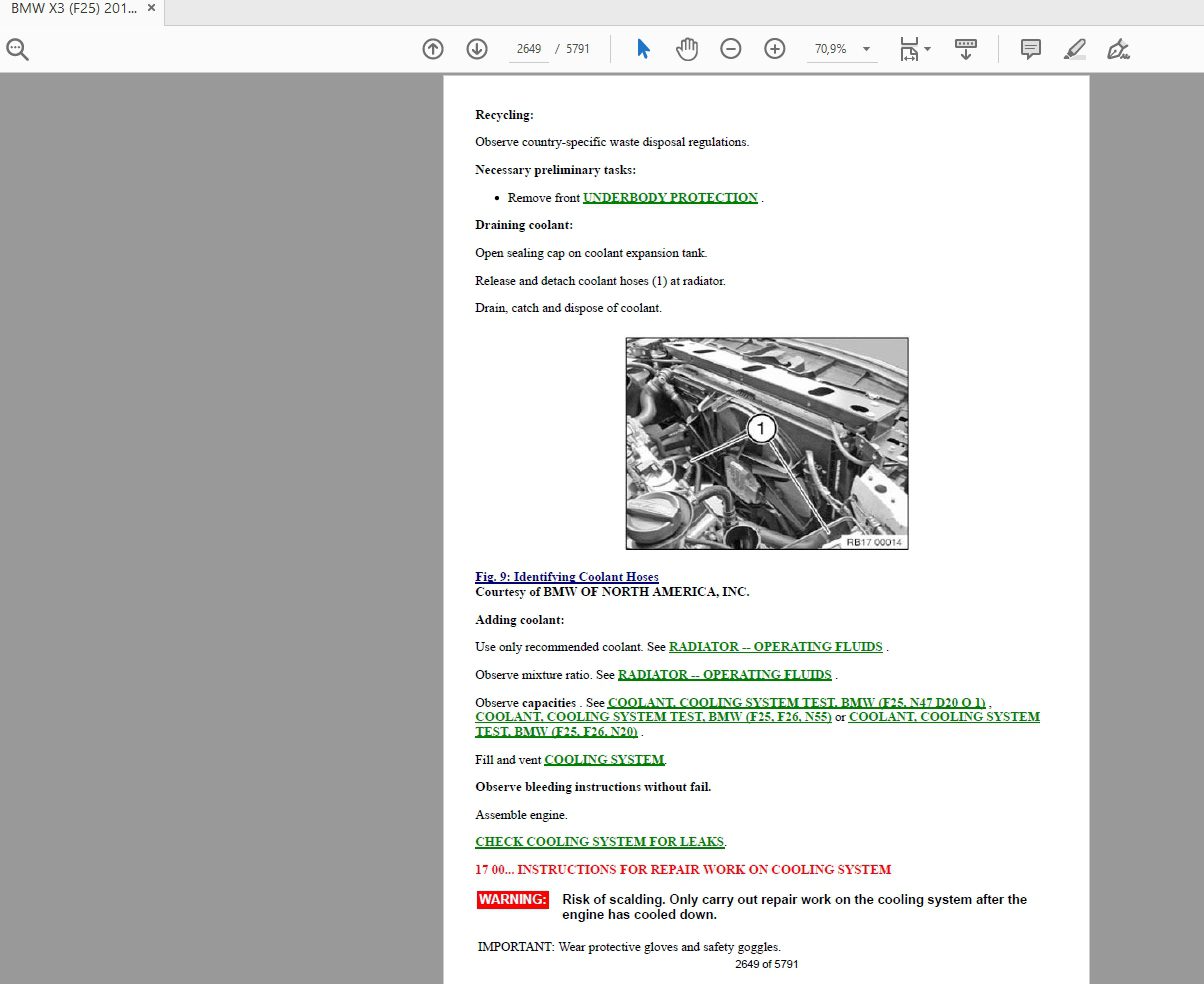Expand fit page dropdown arrow
The width and height of the screenshot is (1204, 984).
point(928,49)
